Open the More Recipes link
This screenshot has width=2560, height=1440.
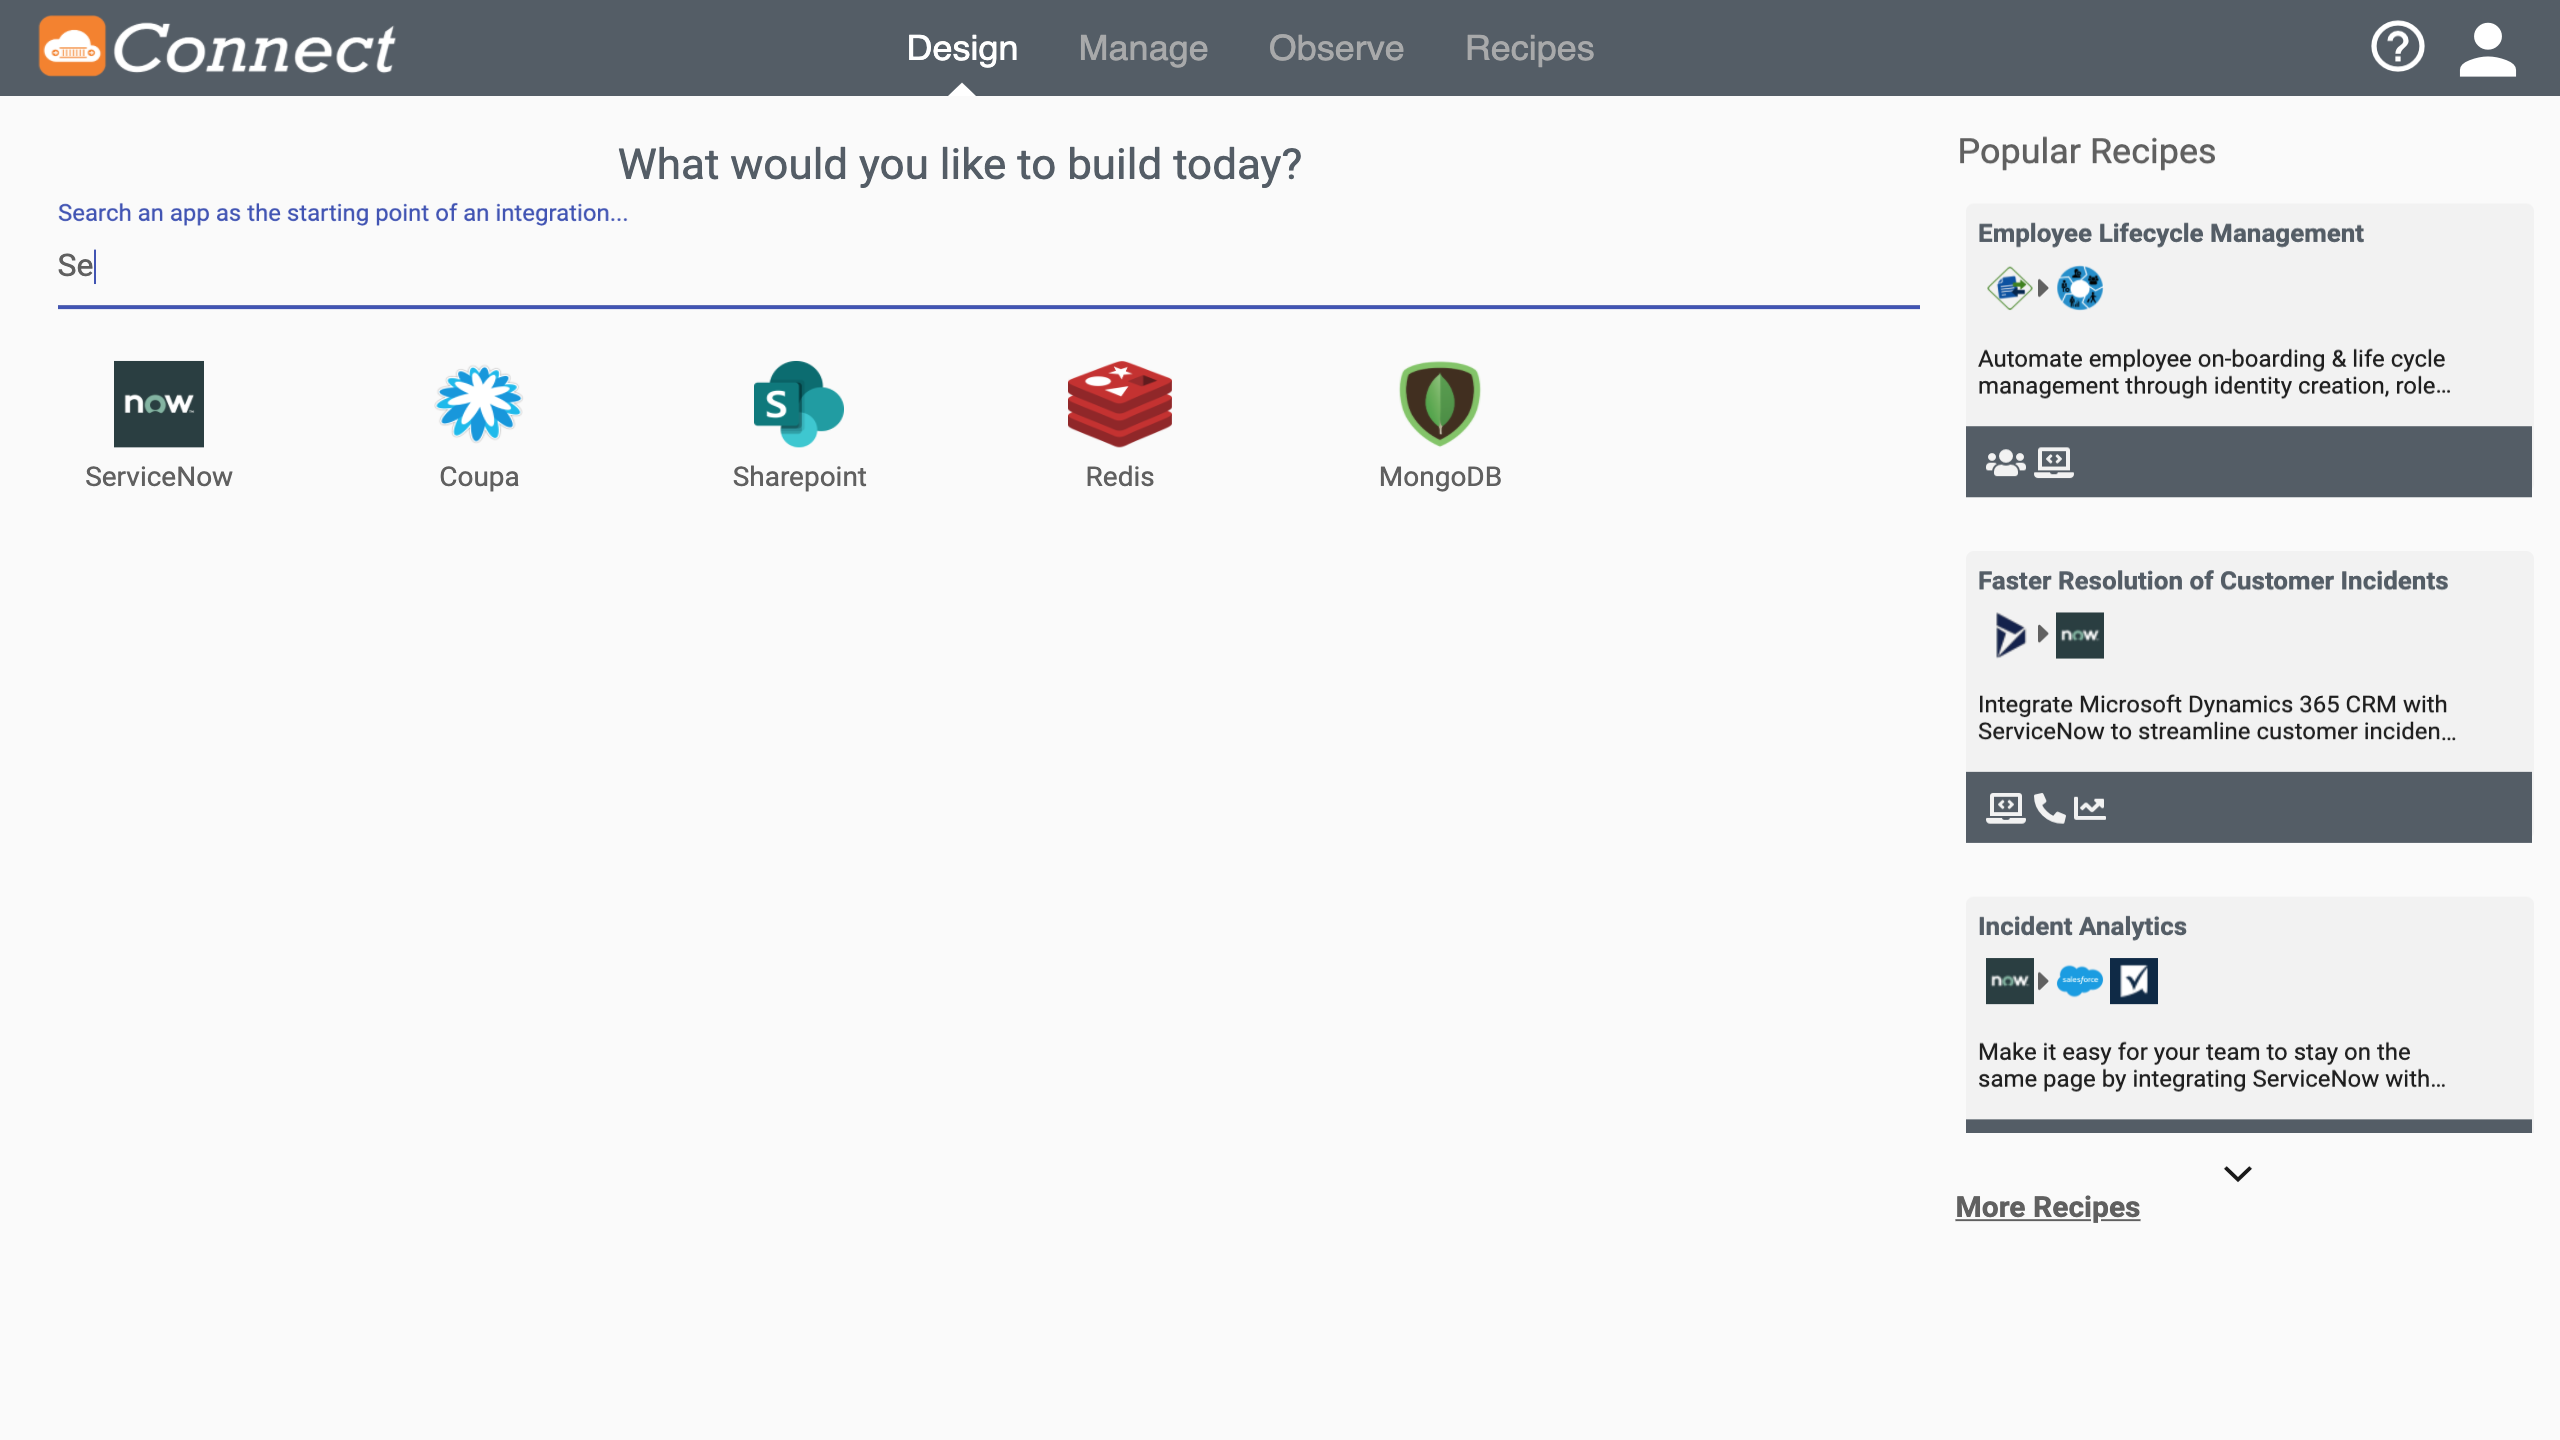coord(2047,1207)
